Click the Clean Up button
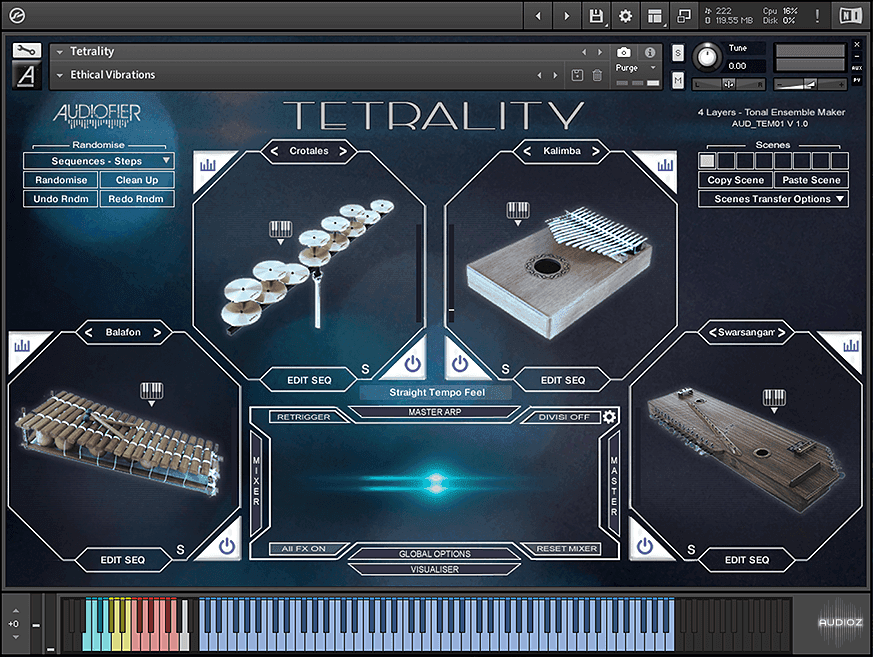 click(137, 180)
